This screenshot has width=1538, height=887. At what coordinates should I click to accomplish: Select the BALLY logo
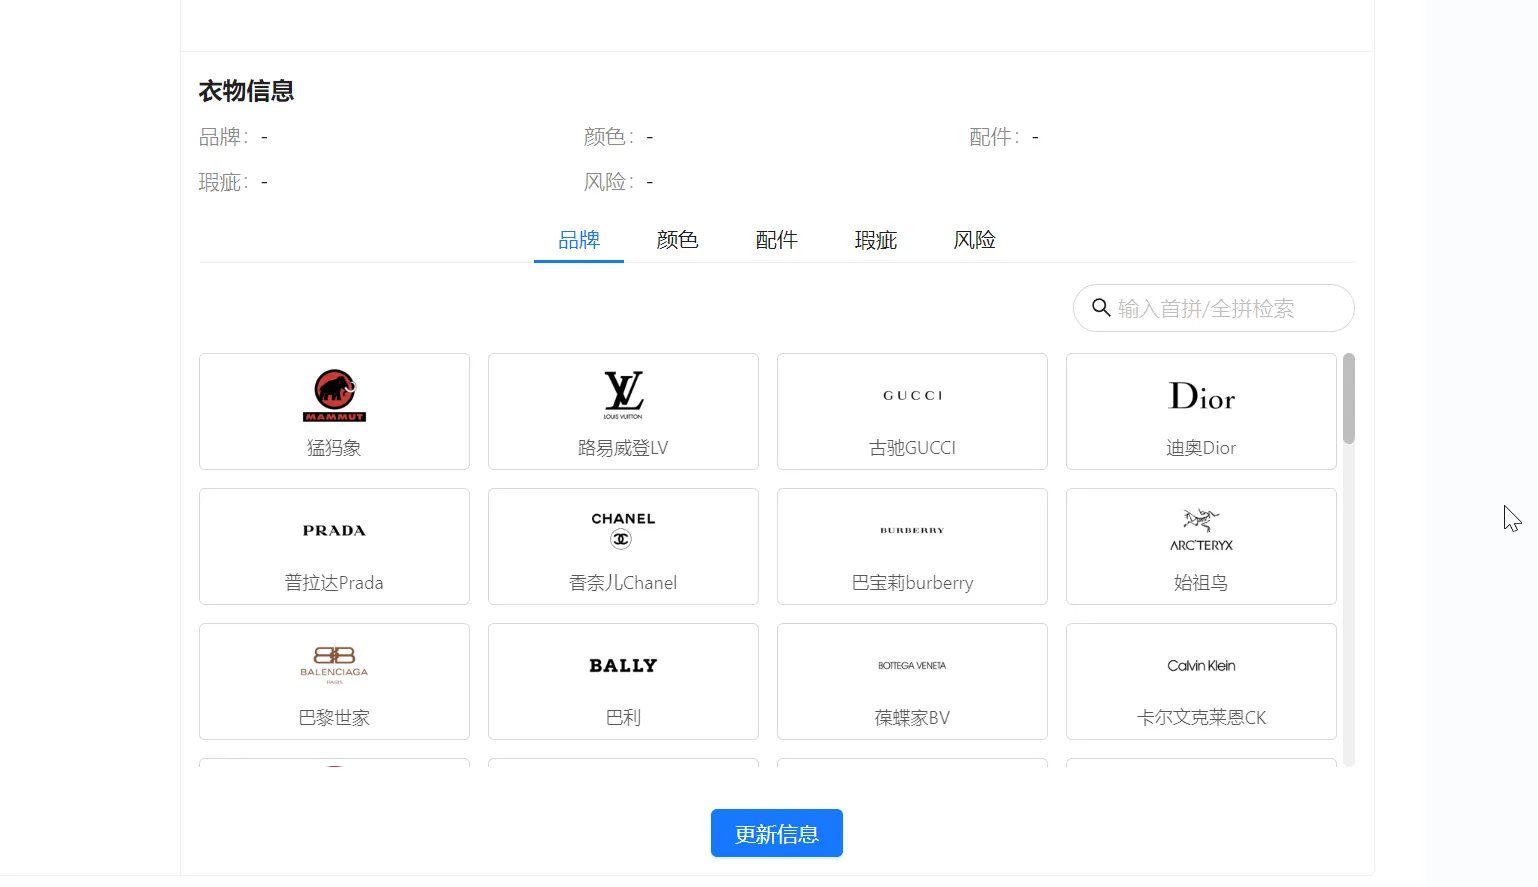[x=623, y=665]
